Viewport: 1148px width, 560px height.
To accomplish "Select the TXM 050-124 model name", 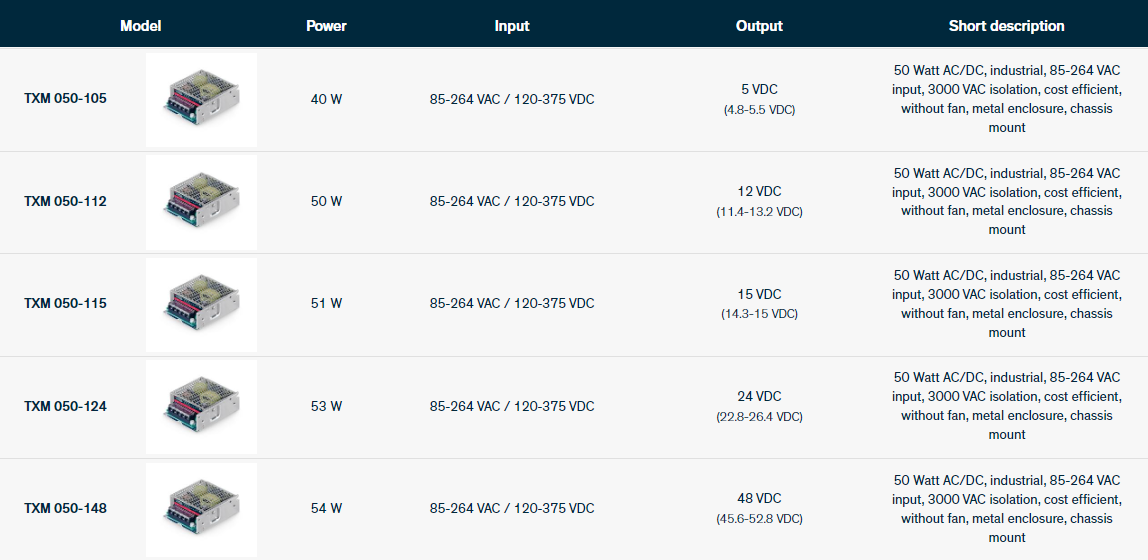I will (x=66, y=406).
